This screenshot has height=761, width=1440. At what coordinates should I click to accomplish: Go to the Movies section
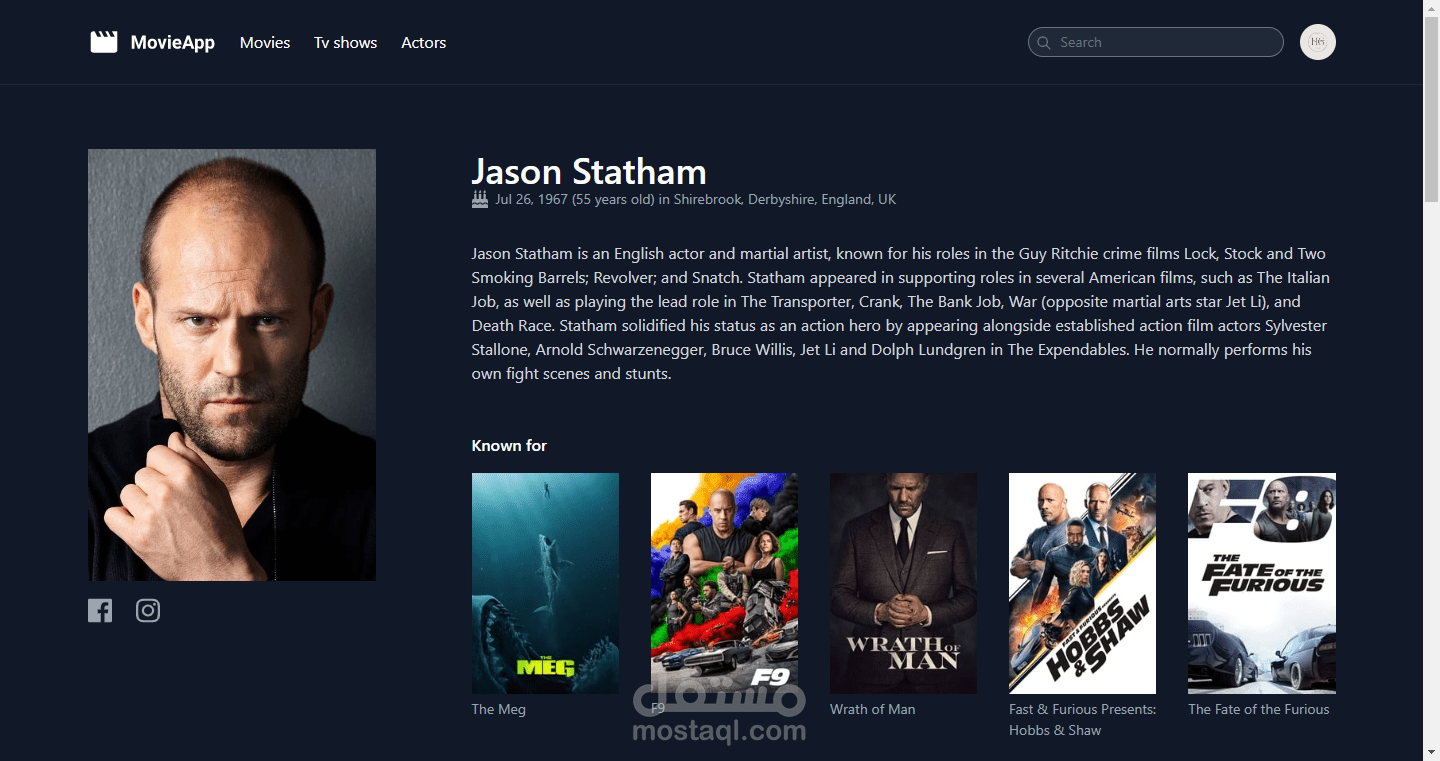pyautogui.click(x=265, y=42)
